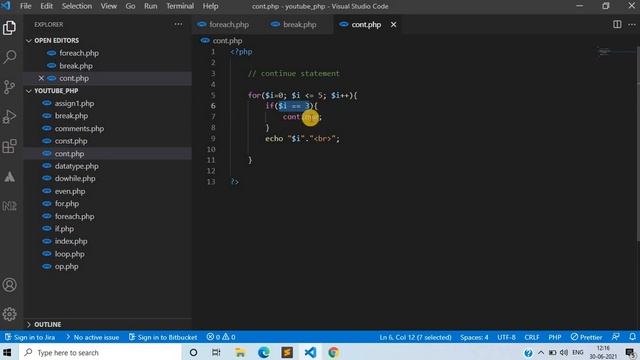Open the notifications bell in status bar
The height and width of the screenshot is (360, 640).
[x=632, y=337]
